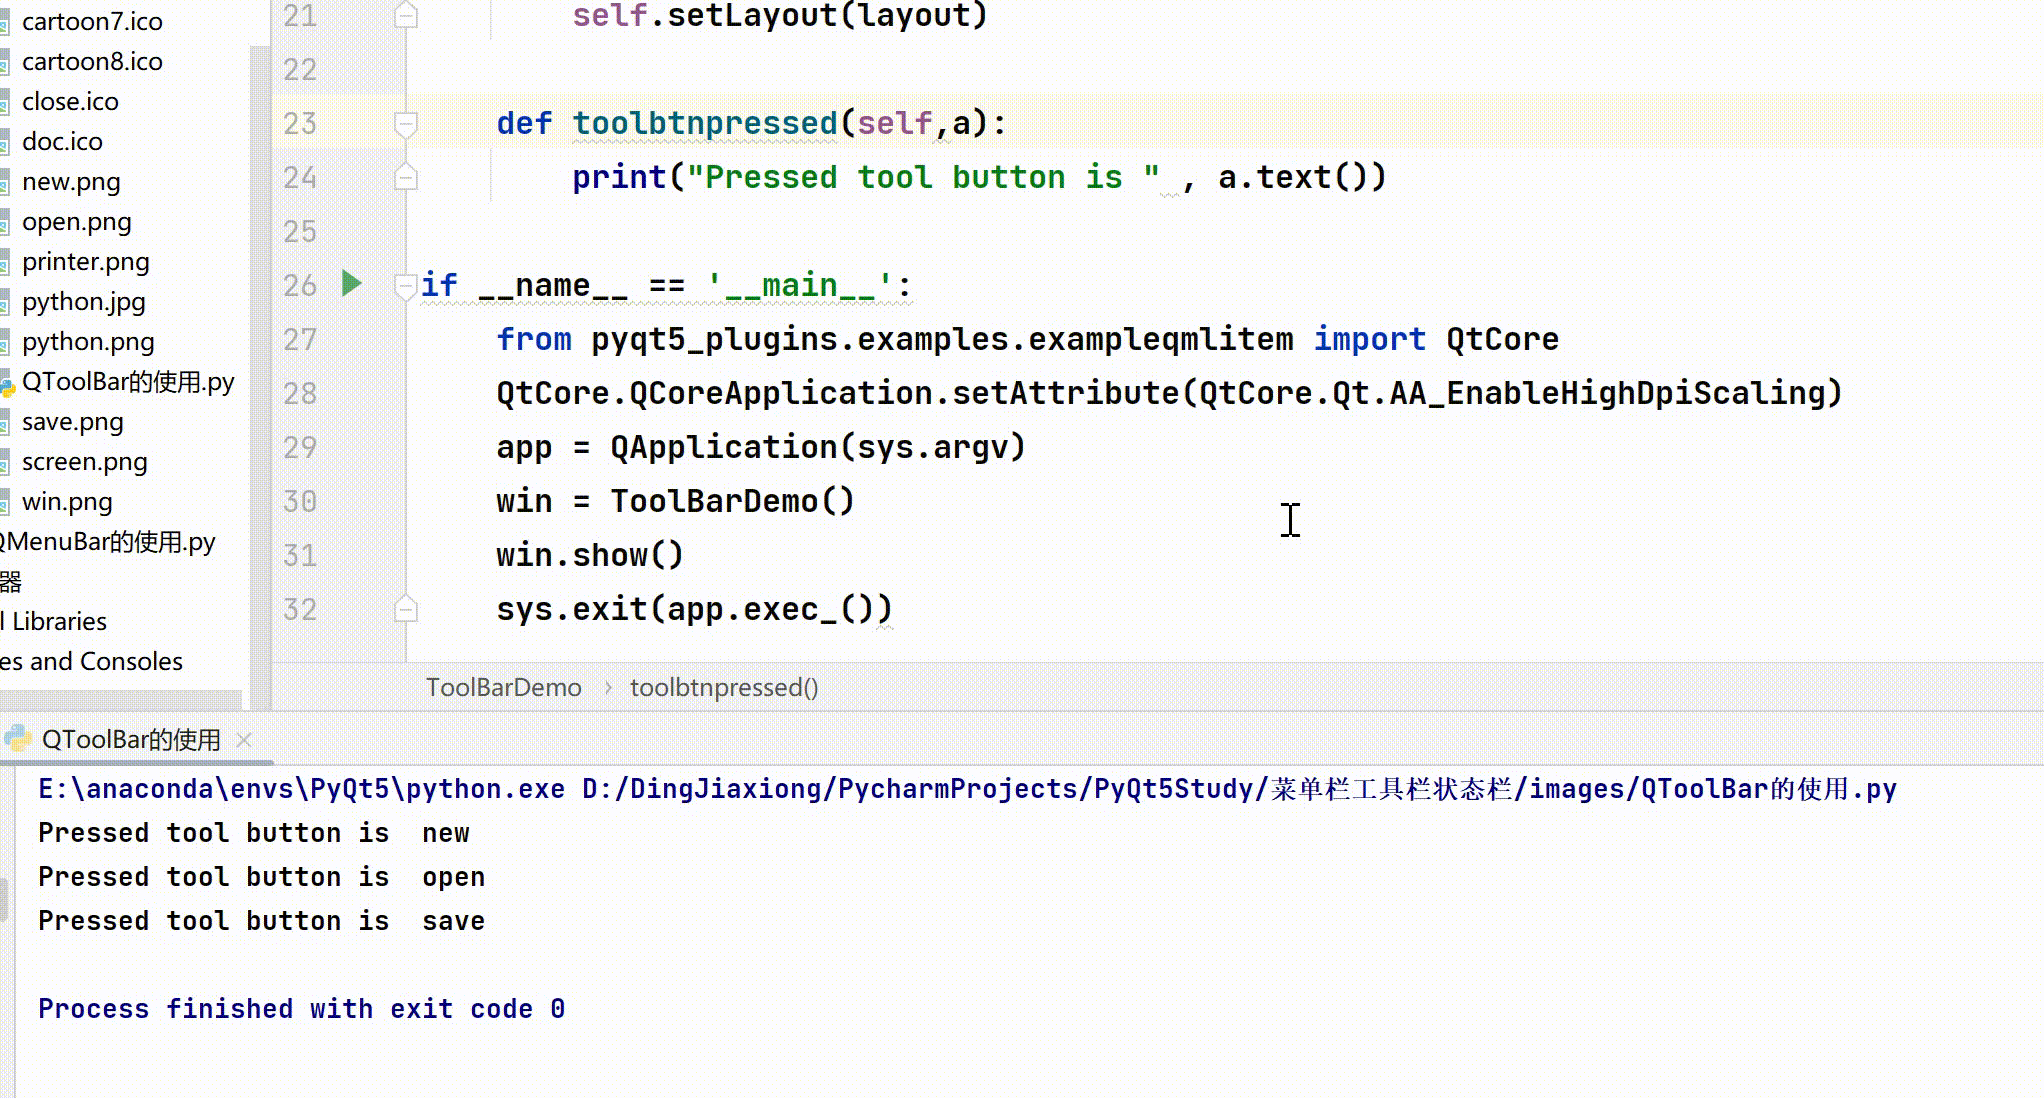The height and width of the screenshot is (1098, 2044).
Task: Set a breakpoint in the gutter at line 30
Action: point(352,501)
